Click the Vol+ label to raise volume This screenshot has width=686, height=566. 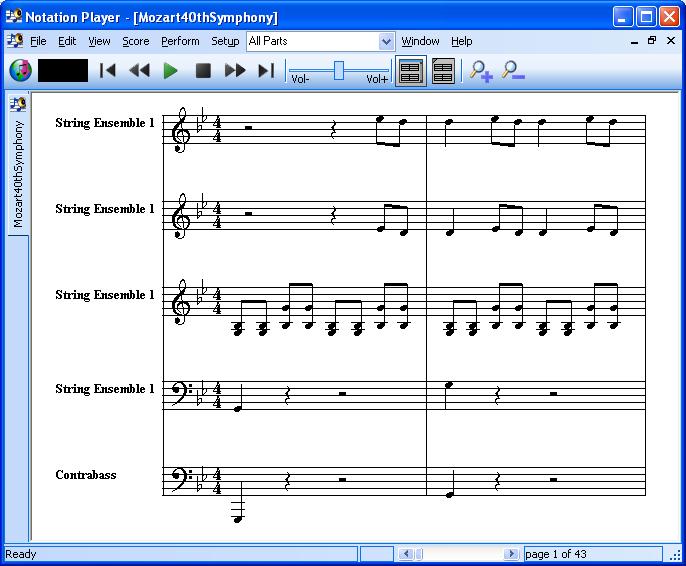[x=377, y=79]
